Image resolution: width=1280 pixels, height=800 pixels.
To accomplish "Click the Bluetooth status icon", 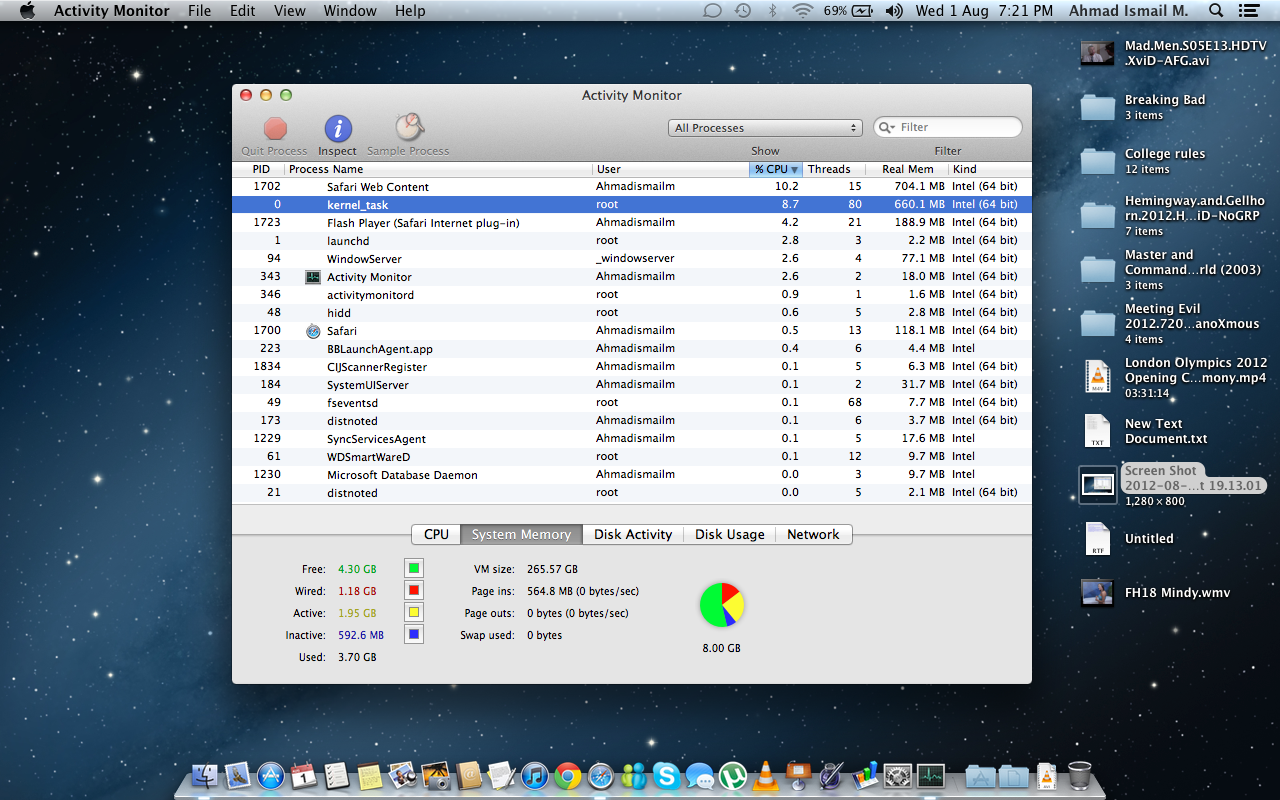I will click(772, 11).
